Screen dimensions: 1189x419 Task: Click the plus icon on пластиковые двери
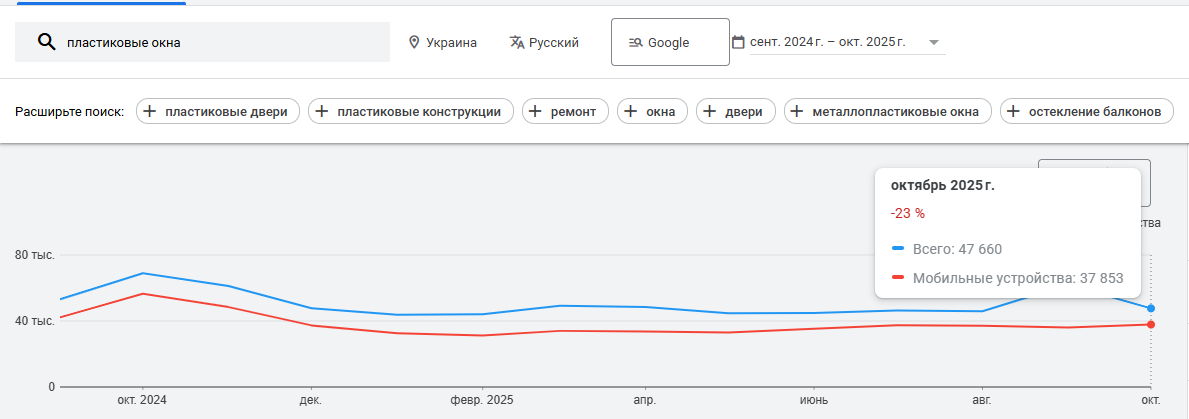point(149,112)
